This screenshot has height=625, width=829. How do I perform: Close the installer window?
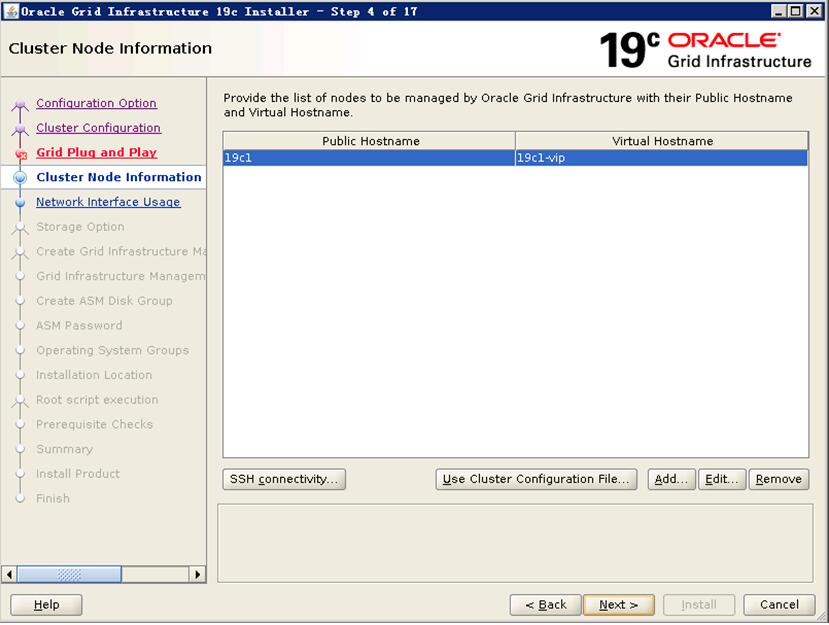pos(814,11)
